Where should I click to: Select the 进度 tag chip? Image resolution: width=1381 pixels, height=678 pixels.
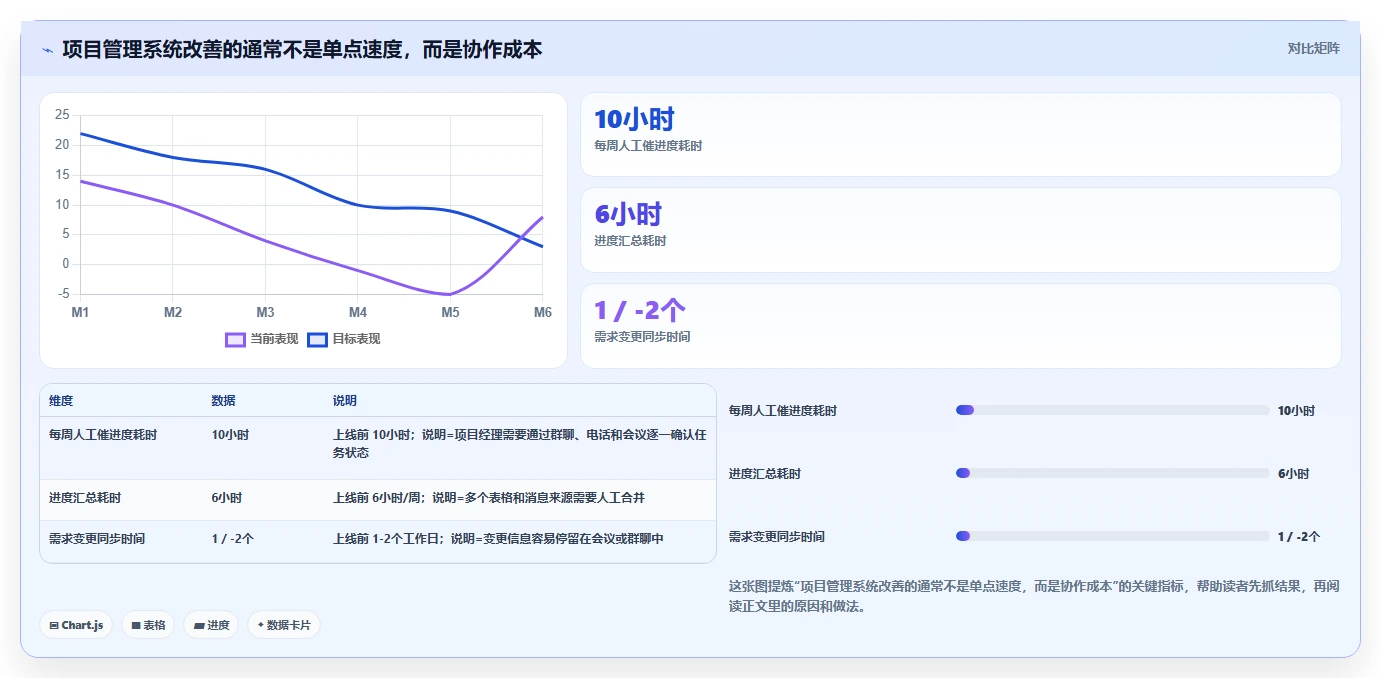tap(211, 625)
